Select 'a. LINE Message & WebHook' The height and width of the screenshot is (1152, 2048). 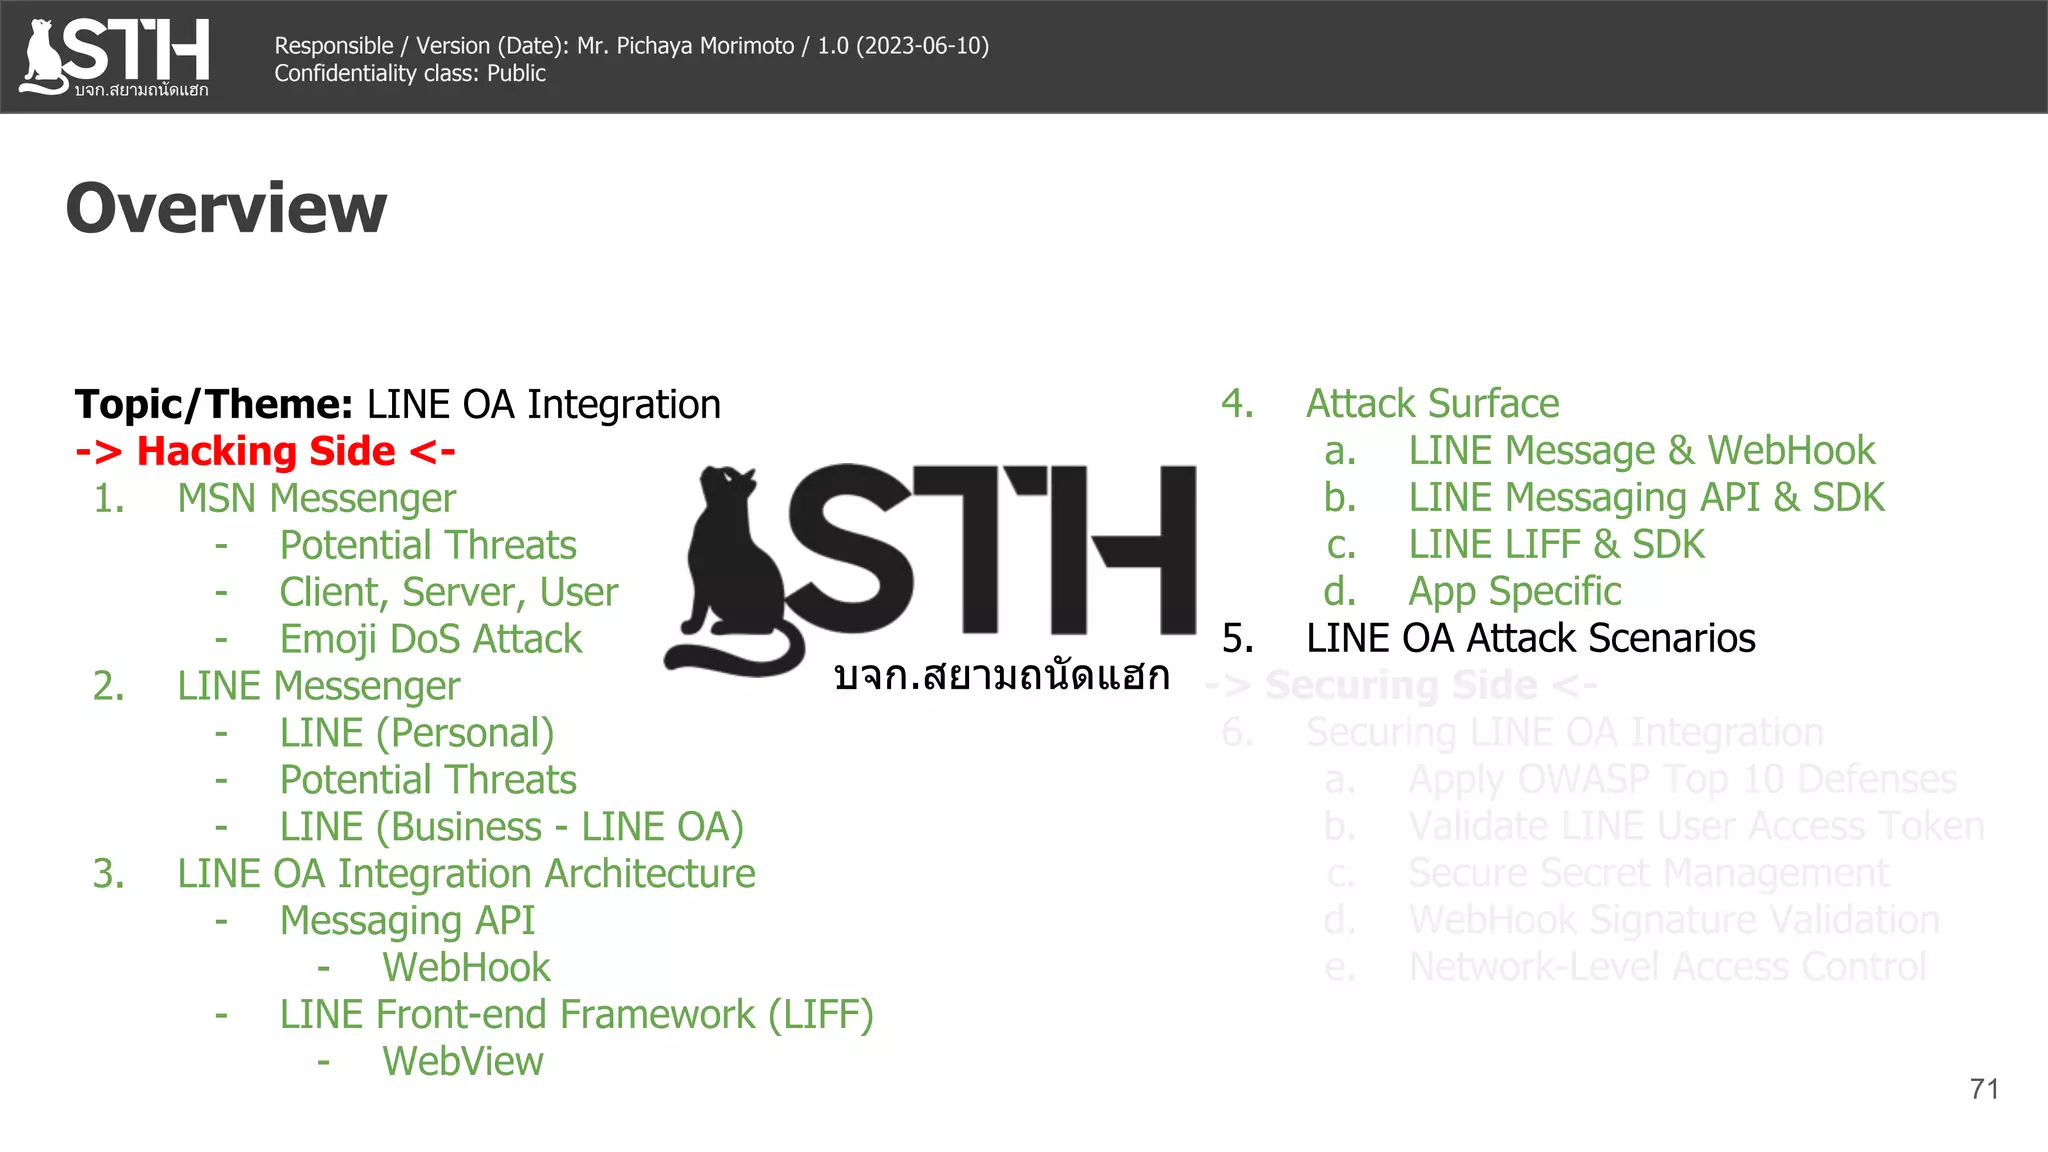pos(1599,451)
